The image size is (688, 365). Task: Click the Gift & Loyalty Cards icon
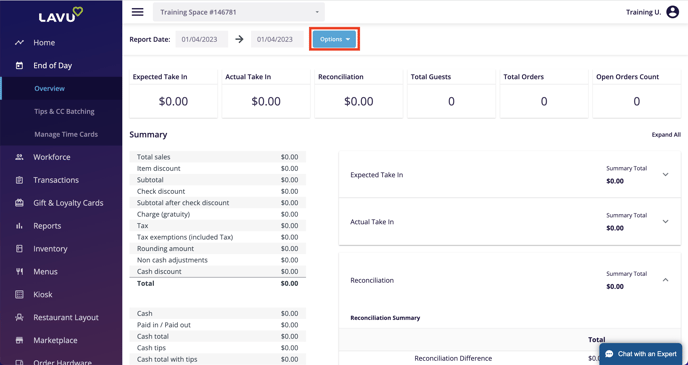(x=19, y=203)
